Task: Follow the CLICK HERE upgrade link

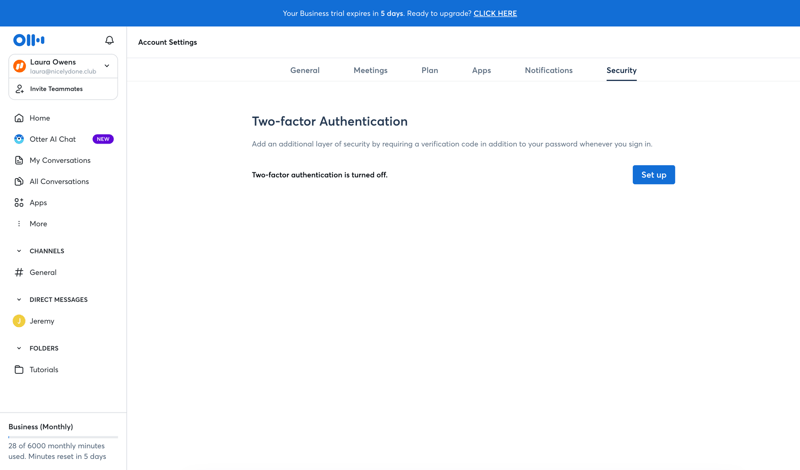Action: (x=495, y=14)
